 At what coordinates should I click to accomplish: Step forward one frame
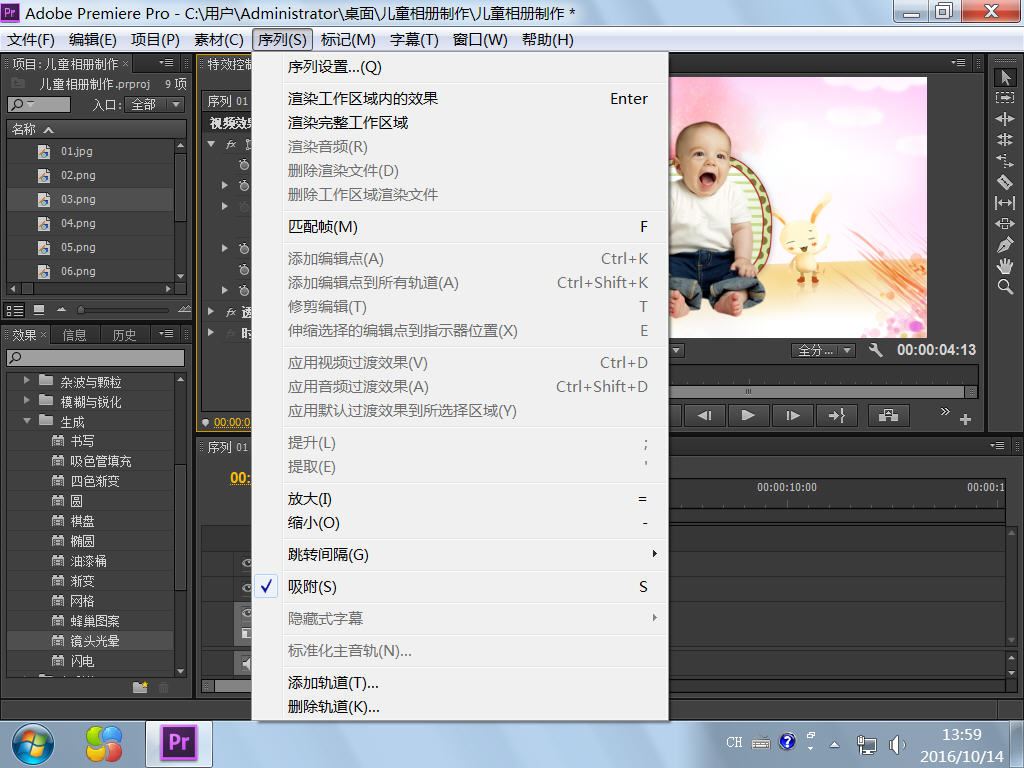792,415
